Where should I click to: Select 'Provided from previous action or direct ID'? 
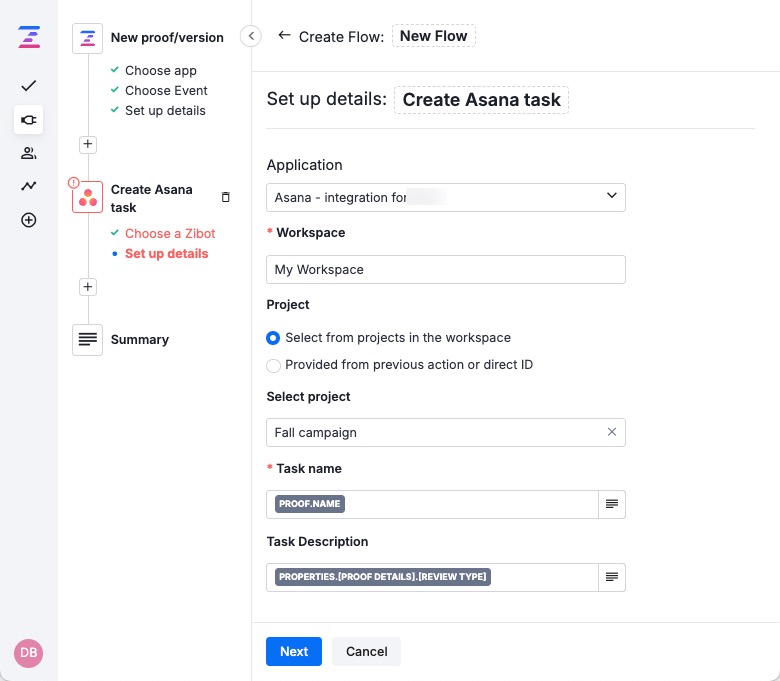(273, 366)
